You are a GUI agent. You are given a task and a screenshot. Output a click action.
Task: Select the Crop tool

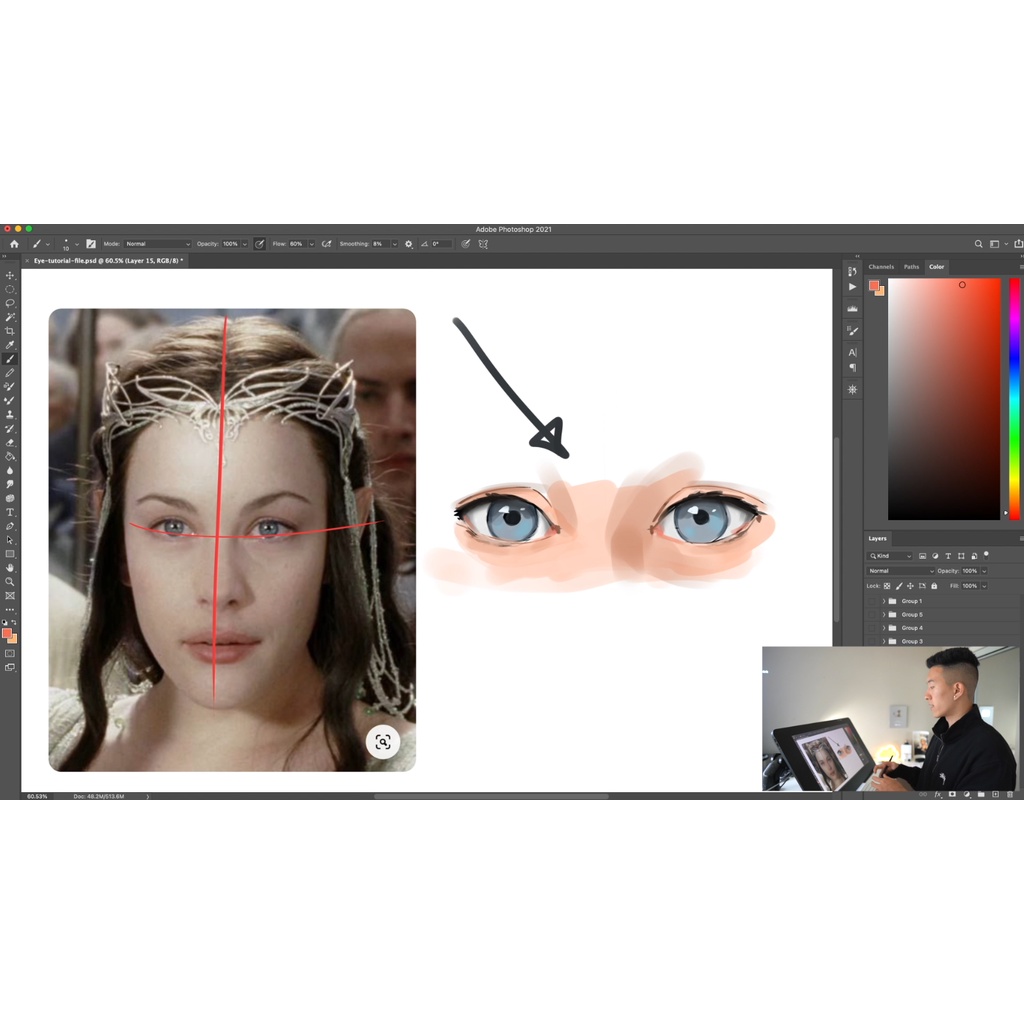pyautogui.click(x=10, y=331)
